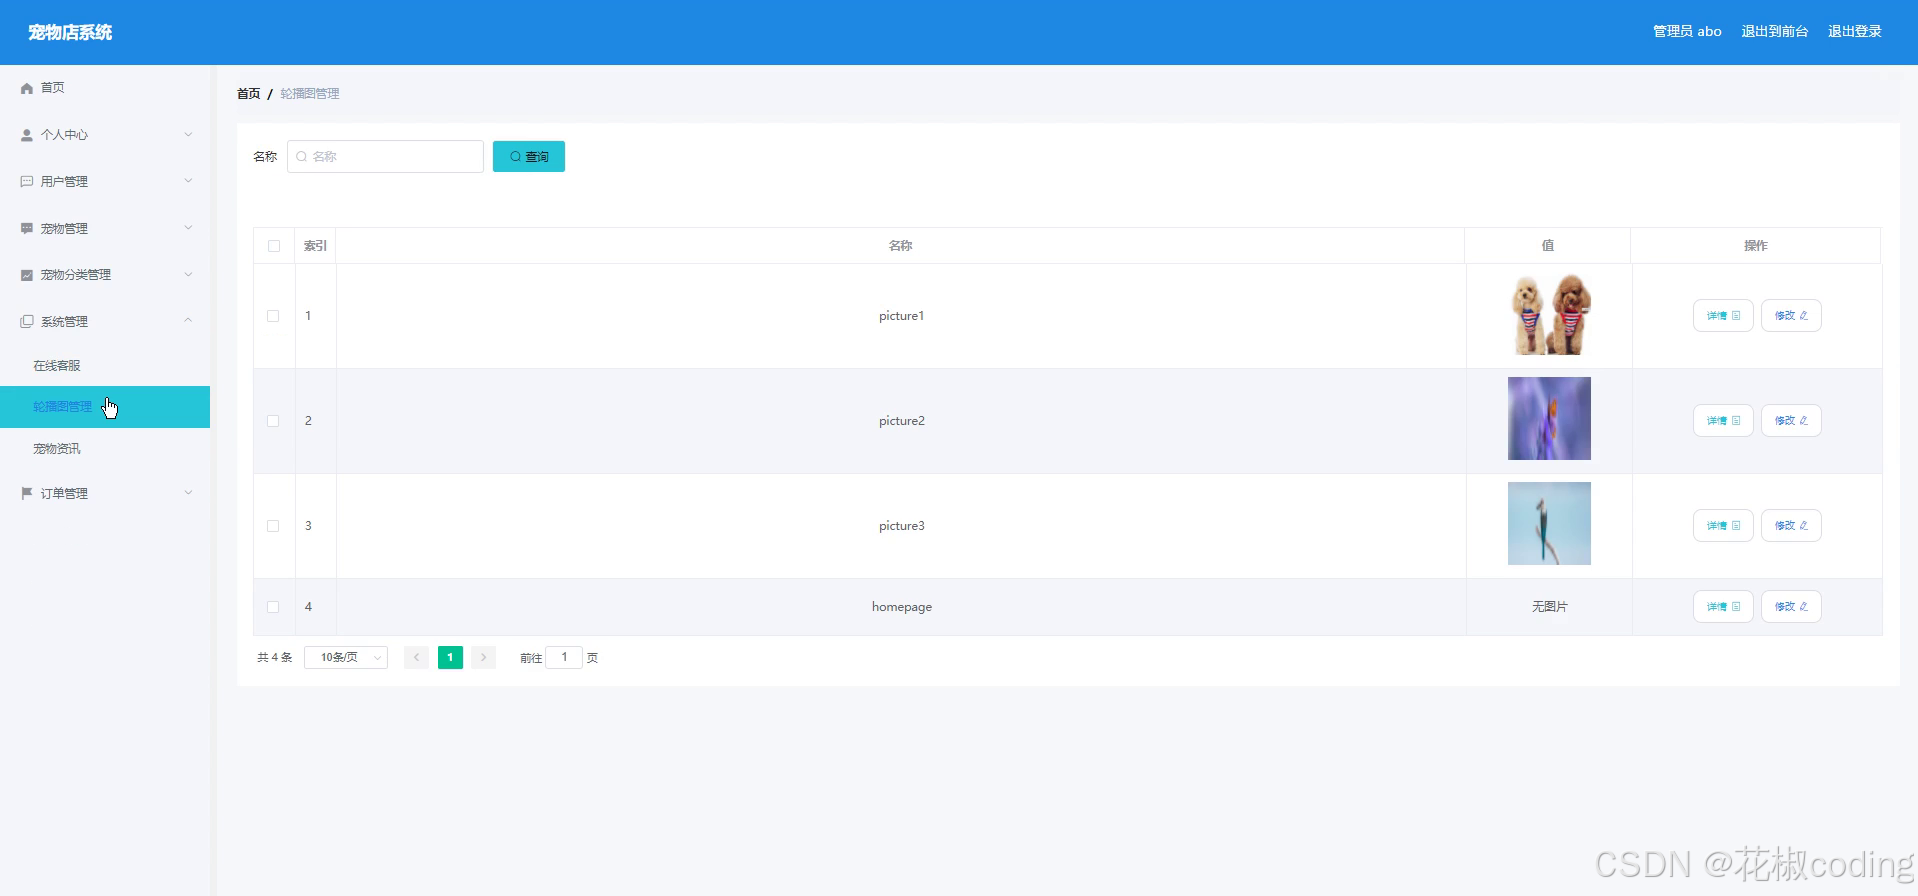Open 详情 for homepage row

point(1723,607)
